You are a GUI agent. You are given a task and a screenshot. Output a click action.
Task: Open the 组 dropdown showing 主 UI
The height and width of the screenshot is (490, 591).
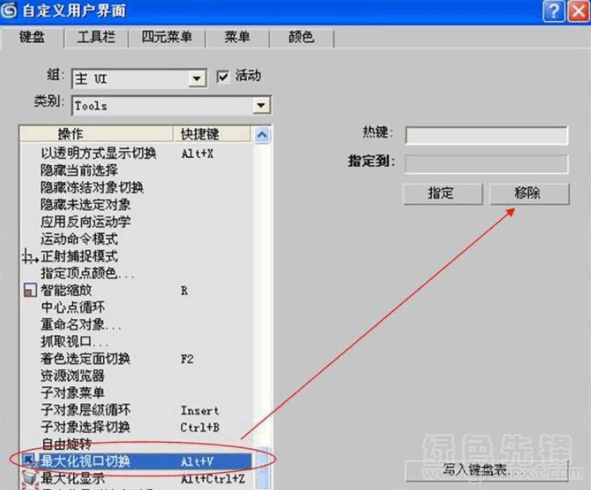tap(139, 79)
